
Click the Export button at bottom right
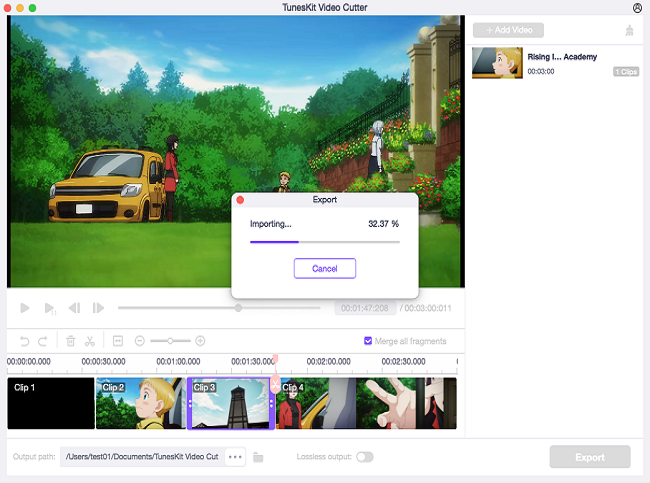590,457
